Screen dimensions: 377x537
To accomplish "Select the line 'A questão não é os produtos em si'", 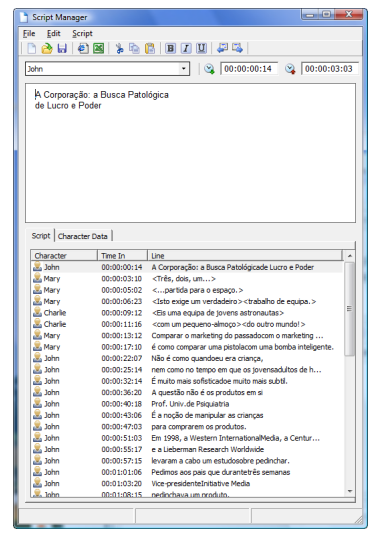I will point(187,392).
